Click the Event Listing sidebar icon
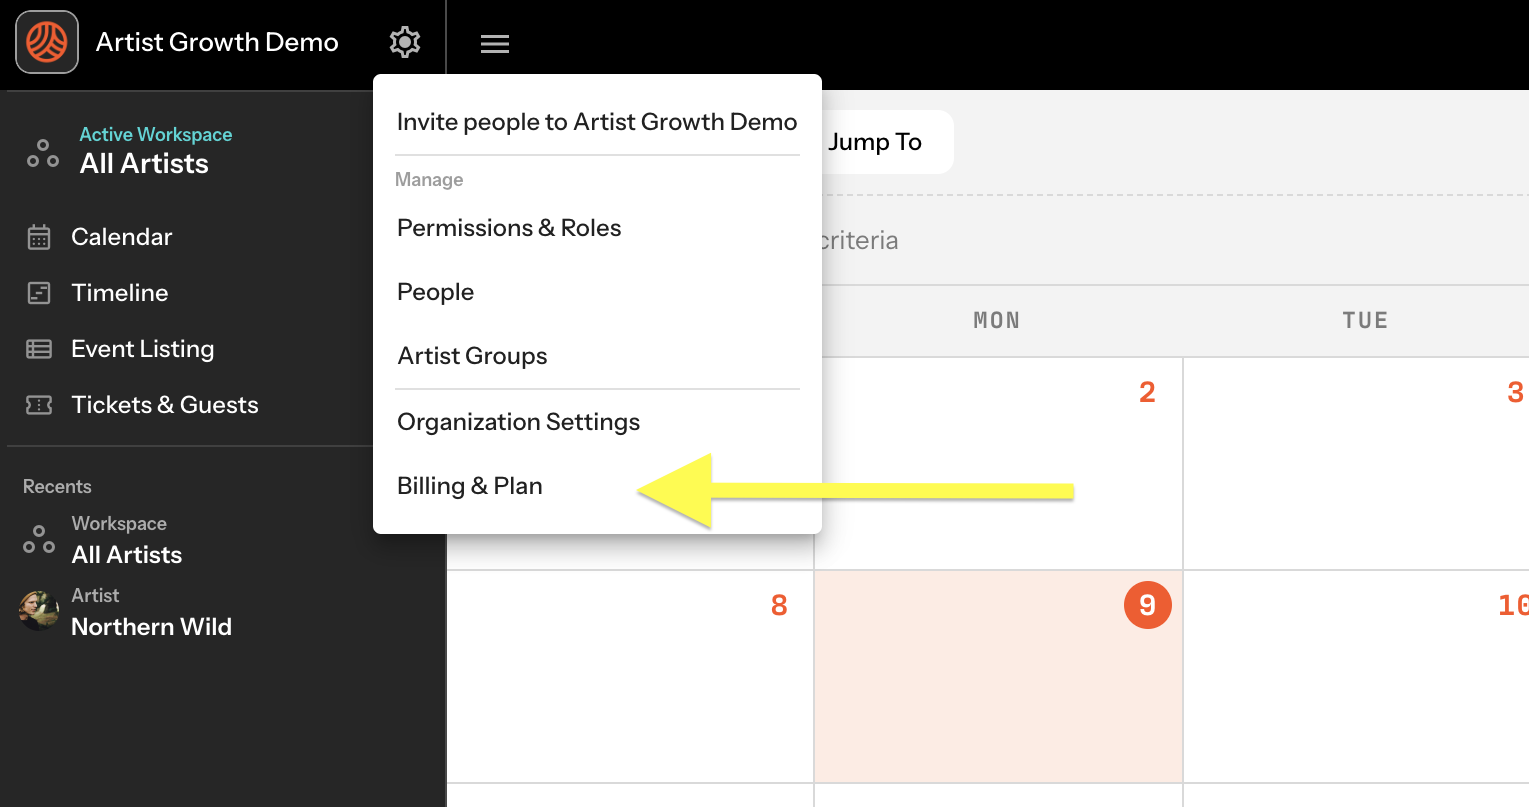1529x807 pixels. (x=39, y=349)
